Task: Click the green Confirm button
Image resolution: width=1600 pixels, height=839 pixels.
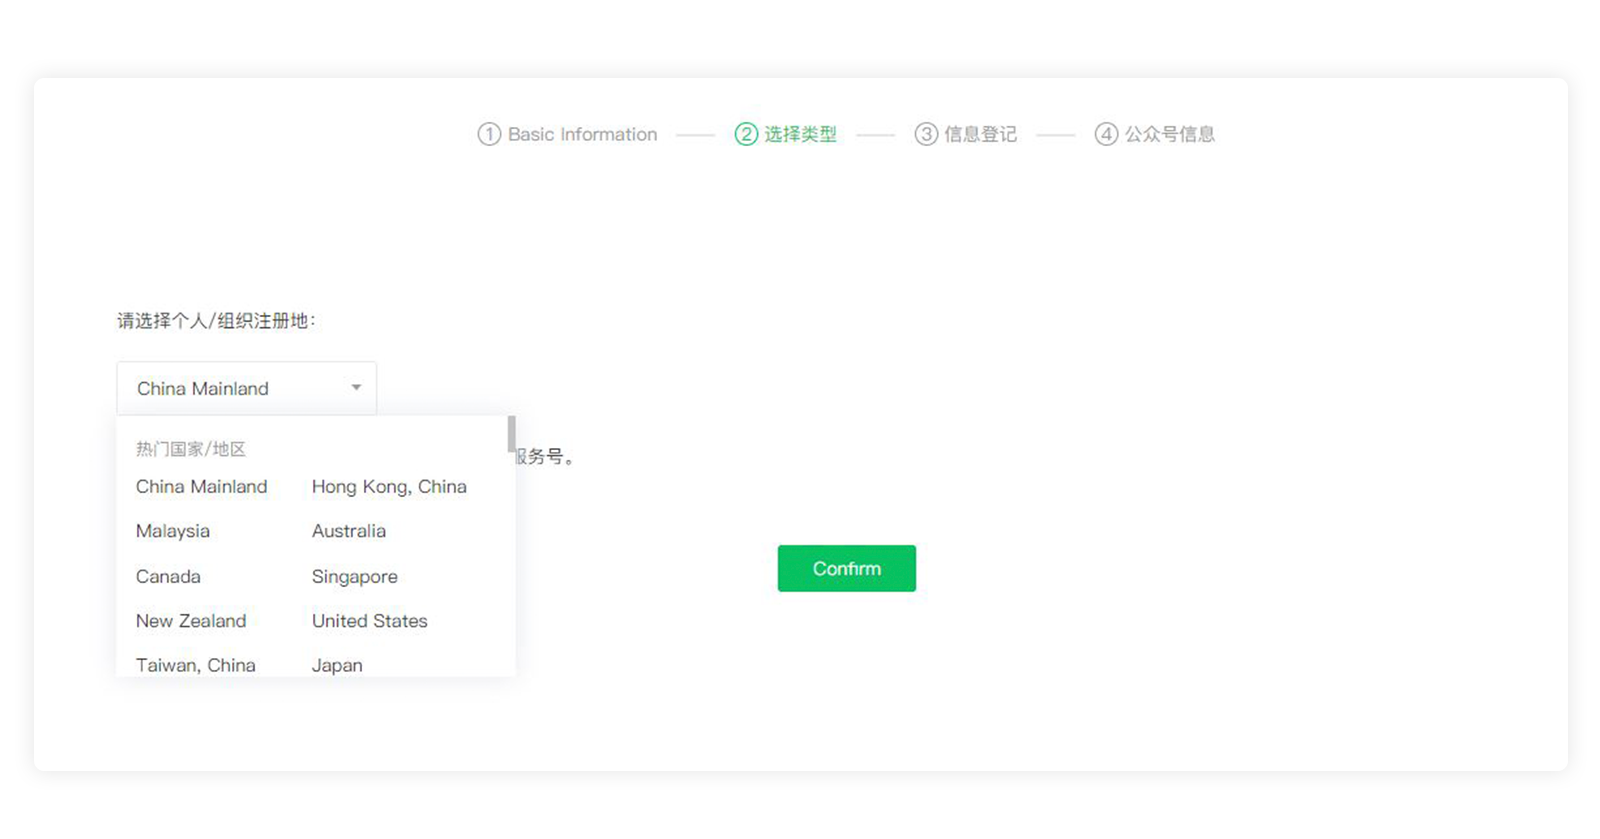Action: tap(847, 568)
